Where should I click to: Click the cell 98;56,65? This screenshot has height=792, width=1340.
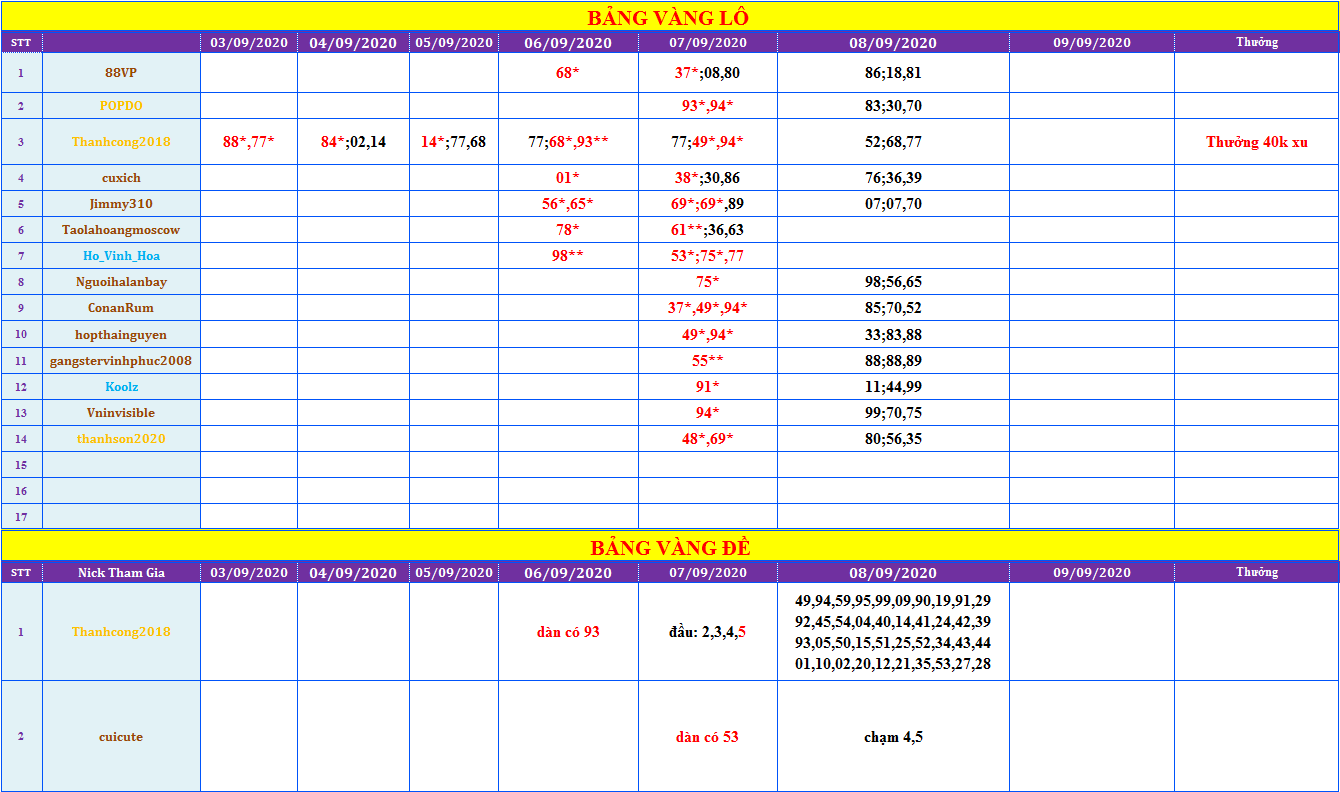[x=893, y=282]
